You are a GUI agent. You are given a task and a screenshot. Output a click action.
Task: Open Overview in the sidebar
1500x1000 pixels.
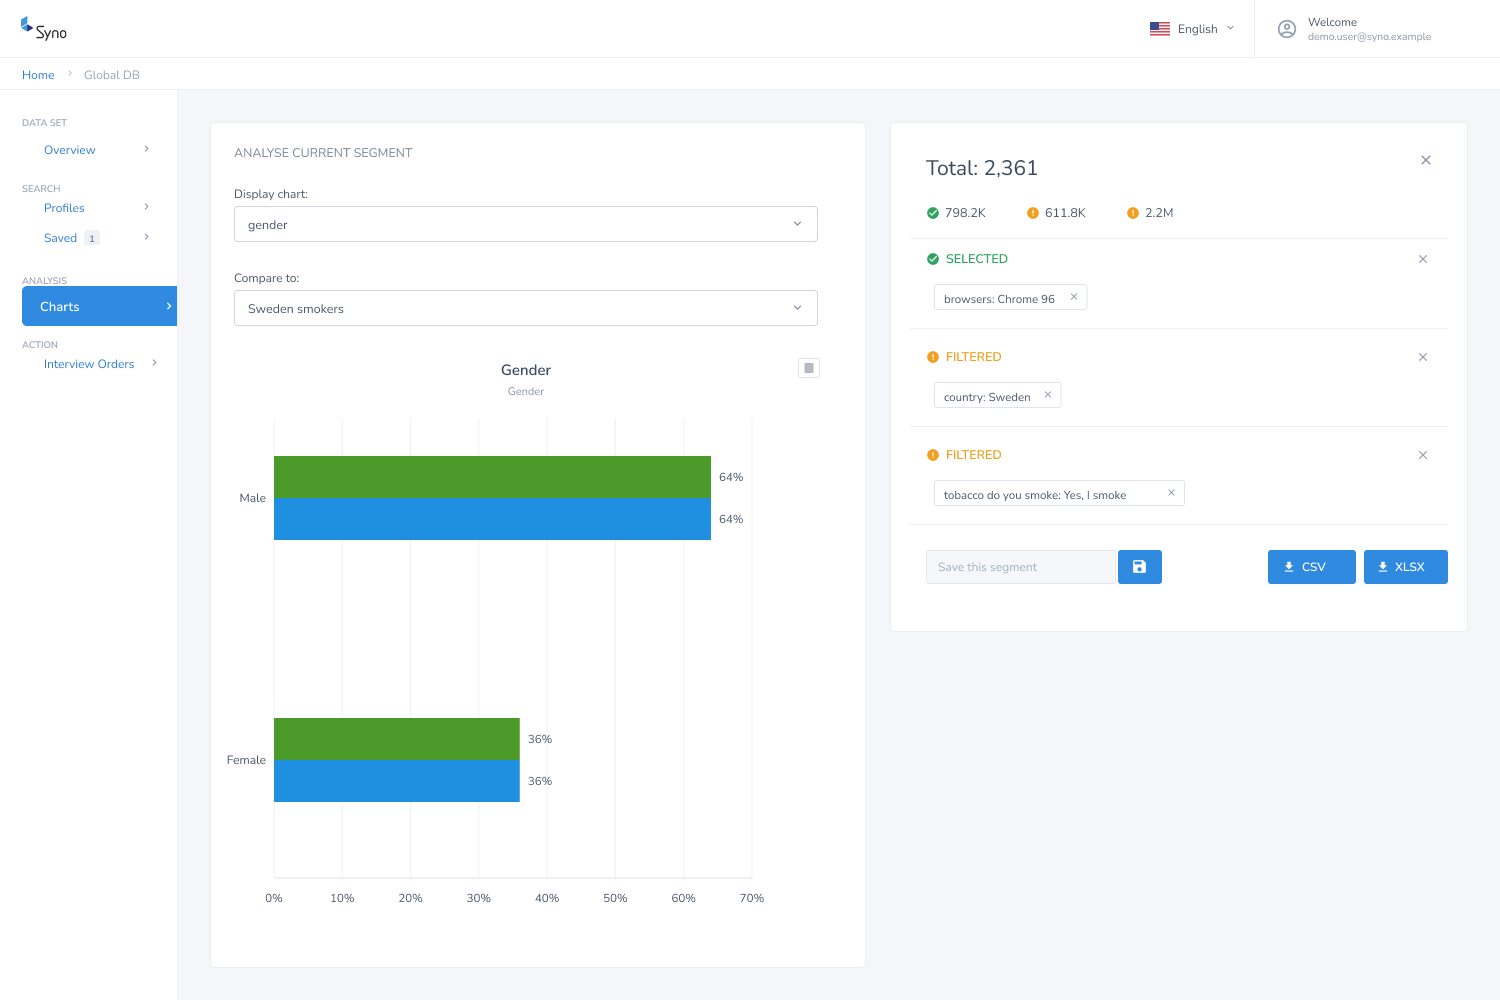pos(70,150)
